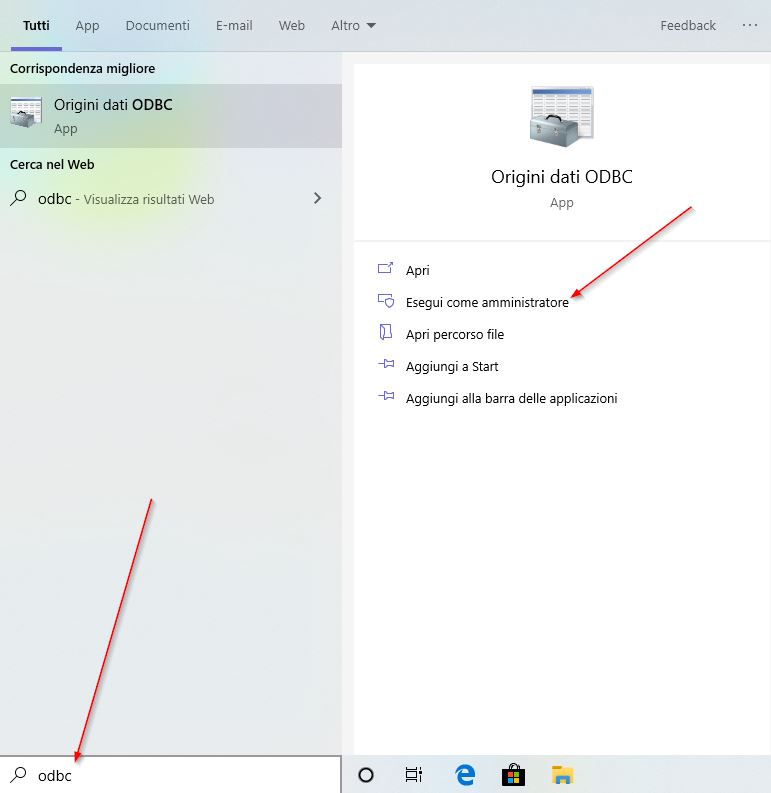Open the three-dots more options menu
The image size is (771, 793).
tap(749, 25)
